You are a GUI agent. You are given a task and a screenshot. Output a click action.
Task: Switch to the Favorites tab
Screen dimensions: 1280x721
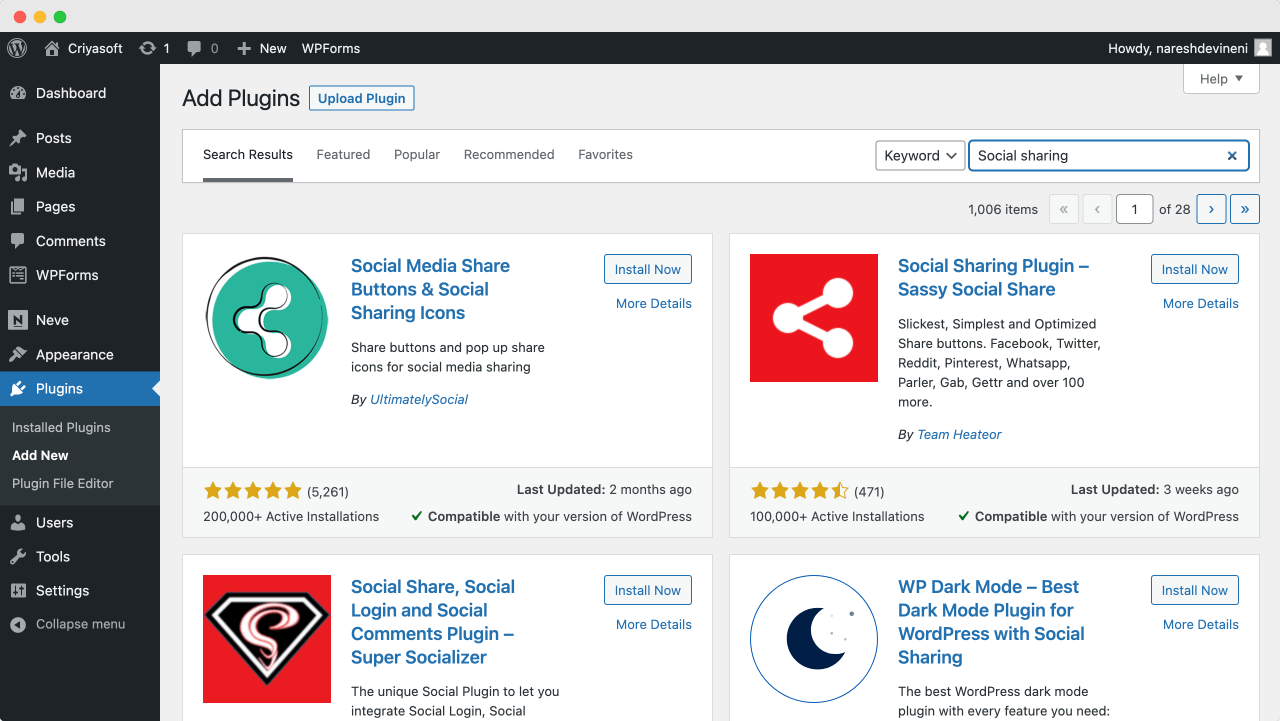coord(605,154)
